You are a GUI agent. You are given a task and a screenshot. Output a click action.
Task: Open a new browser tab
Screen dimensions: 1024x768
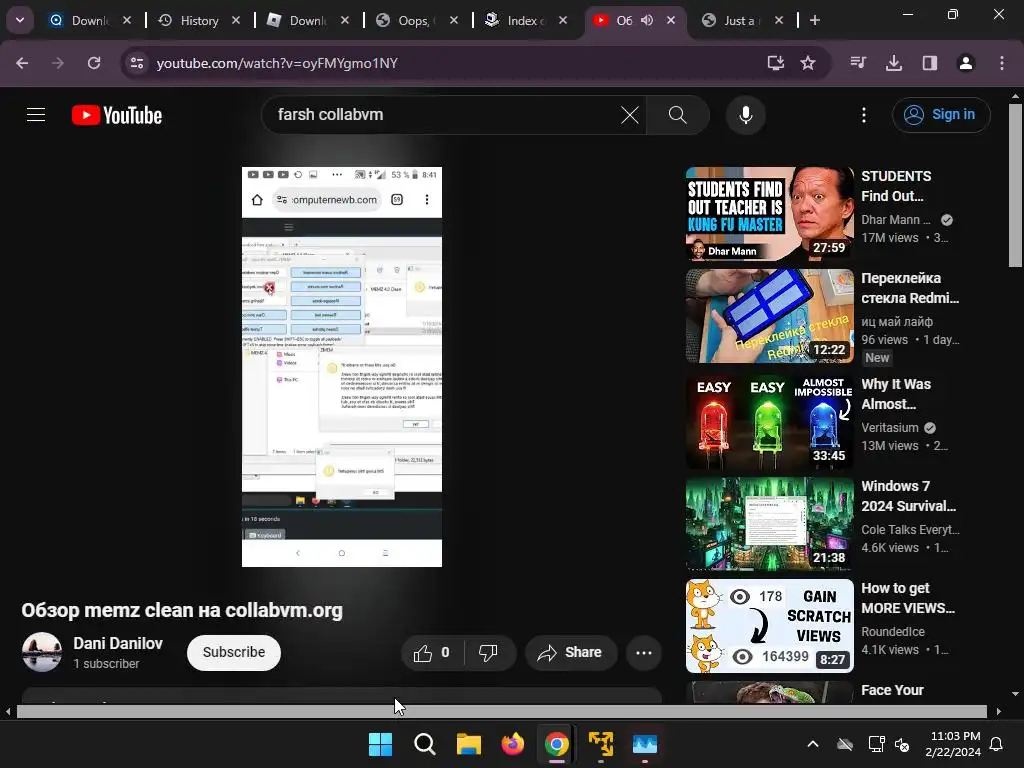[x=814, y=20]
